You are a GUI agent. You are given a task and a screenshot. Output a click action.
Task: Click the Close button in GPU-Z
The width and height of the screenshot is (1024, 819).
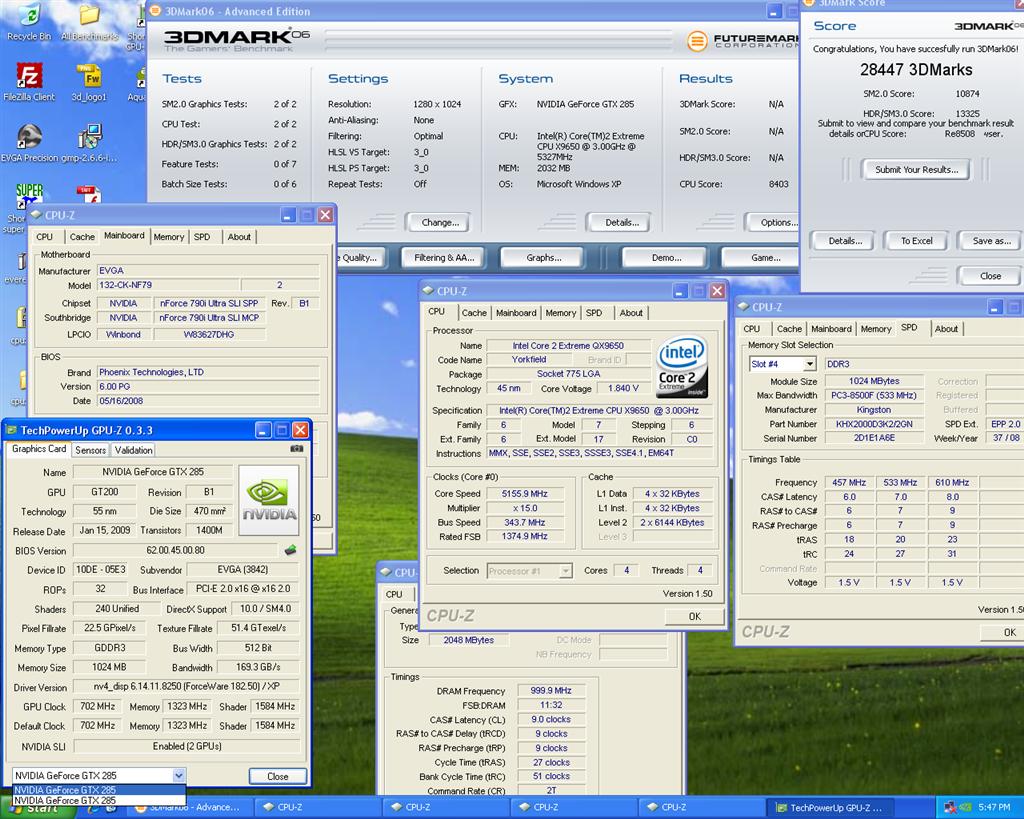tap(278, 776)
